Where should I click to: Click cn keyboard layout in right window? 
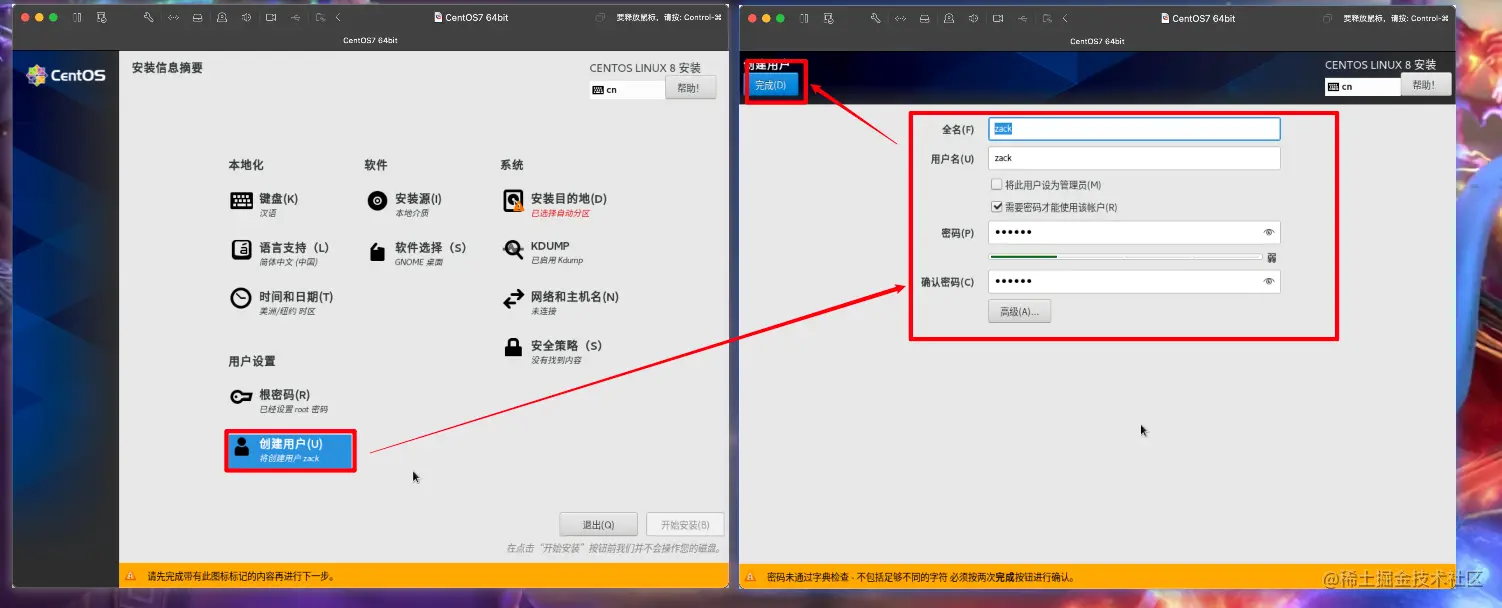tap(1362, 87)
